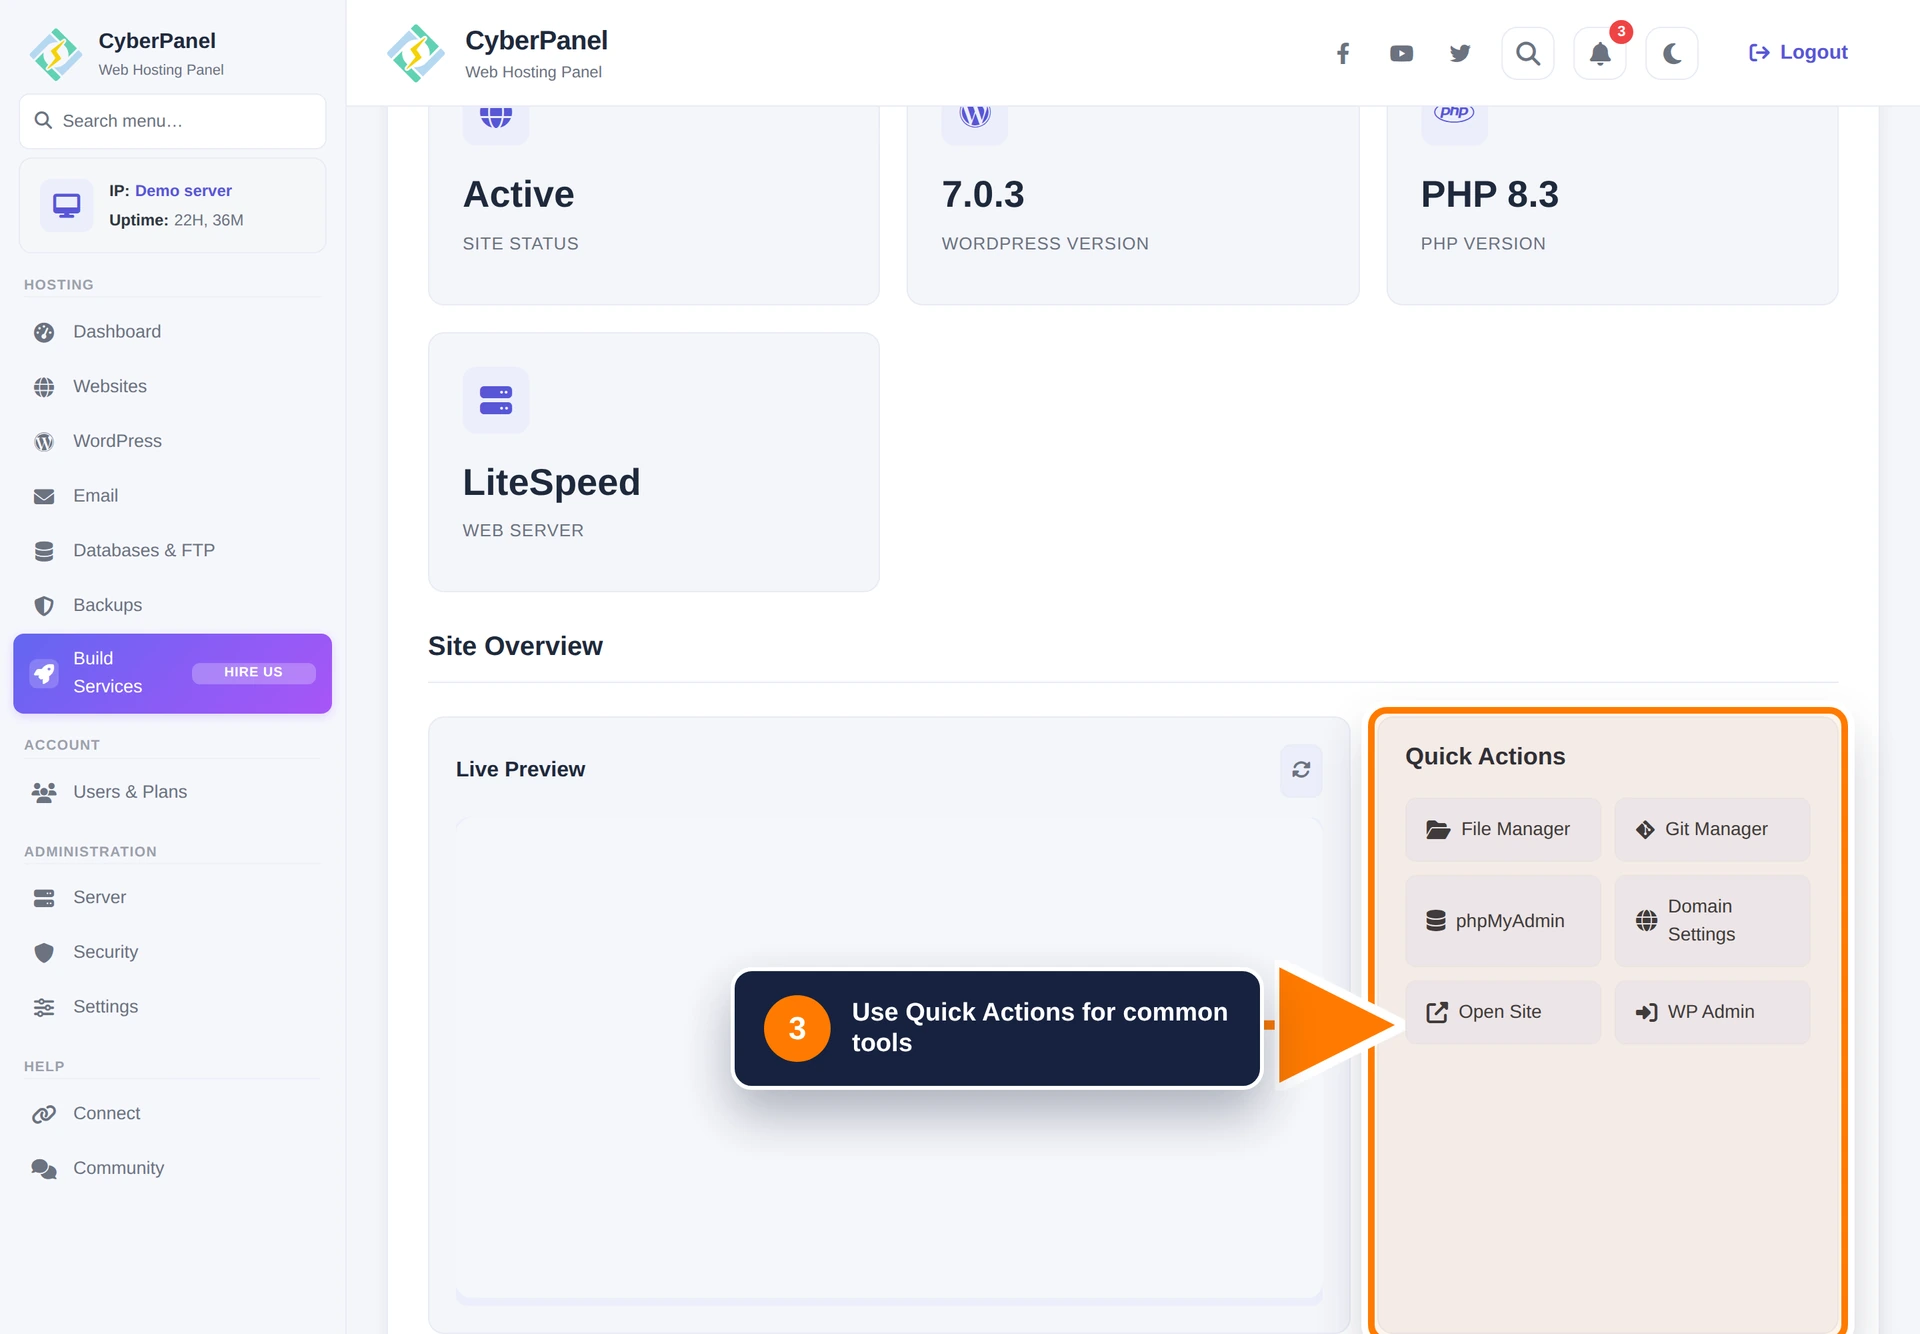Click the 'PHP 8.3' version value
This screenshot has width=1920, height=1334.
1490,194
